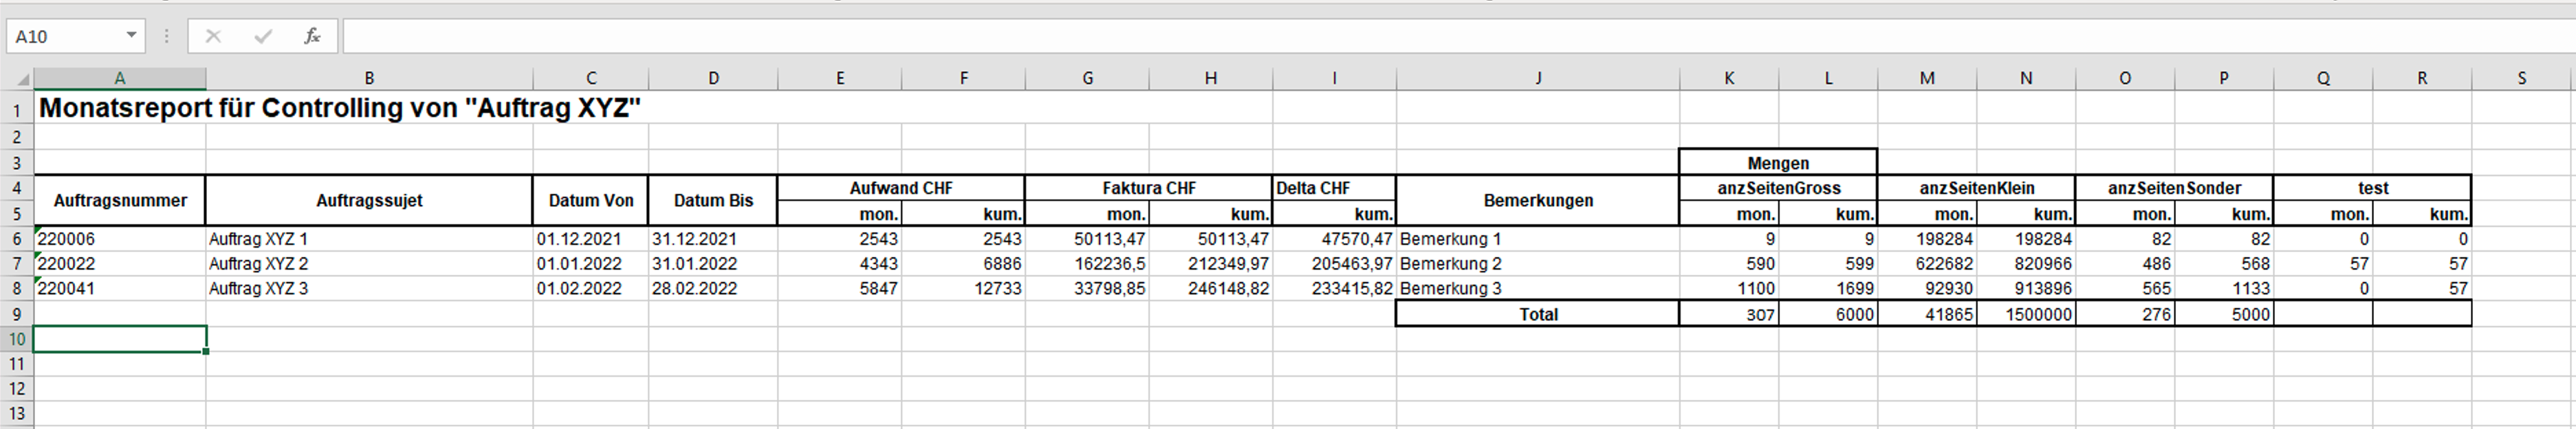Open the Name Box dropdown arrow

pyautogui.click(x=131, y=36)
